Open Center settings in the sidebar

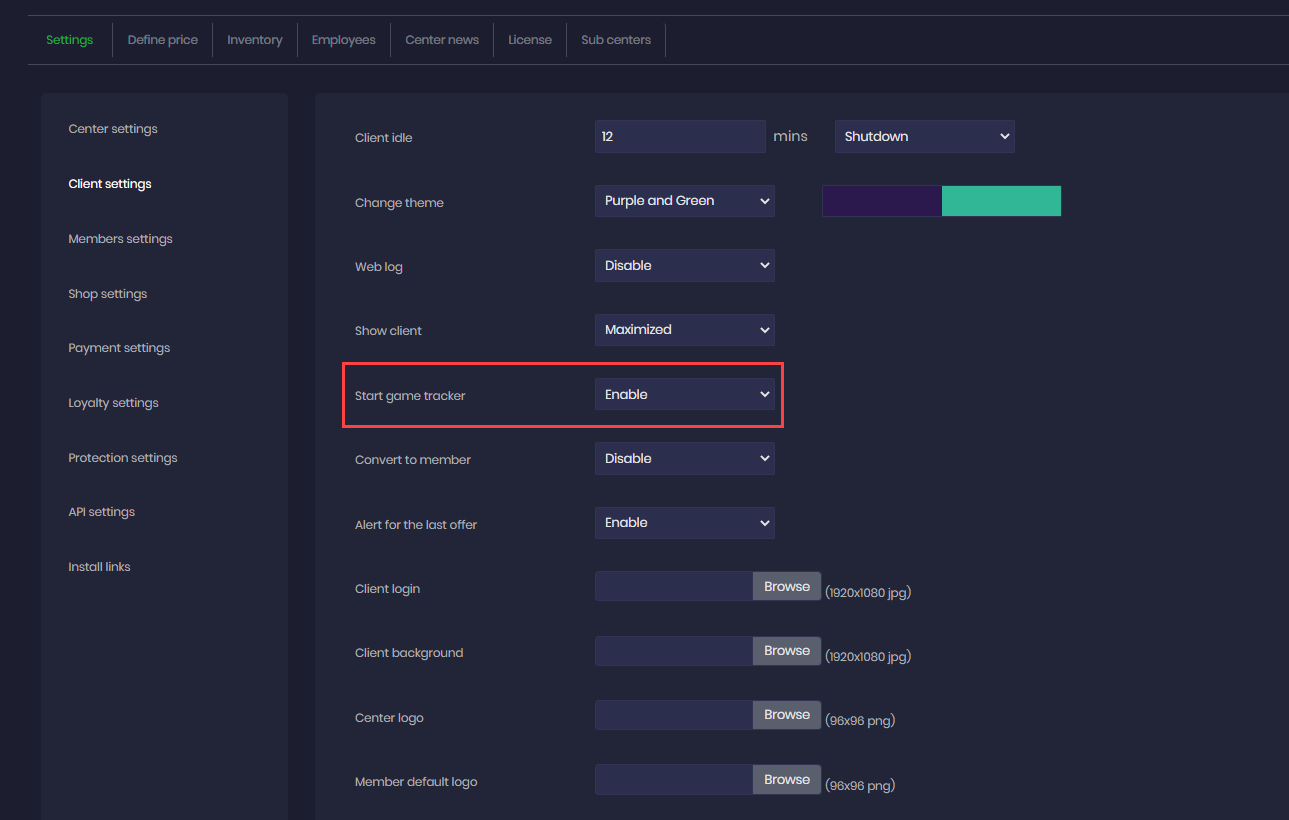tap(113, 129)
